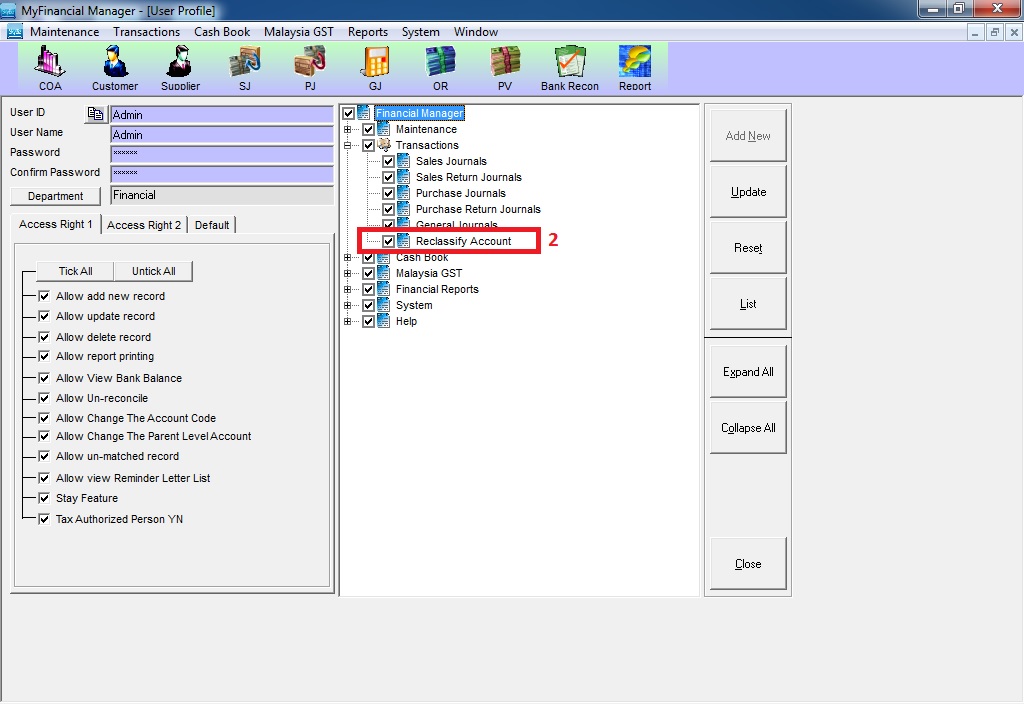
Task: Click the User ID lookup icon
Action: pyautogui.click(x=95, y=114)
